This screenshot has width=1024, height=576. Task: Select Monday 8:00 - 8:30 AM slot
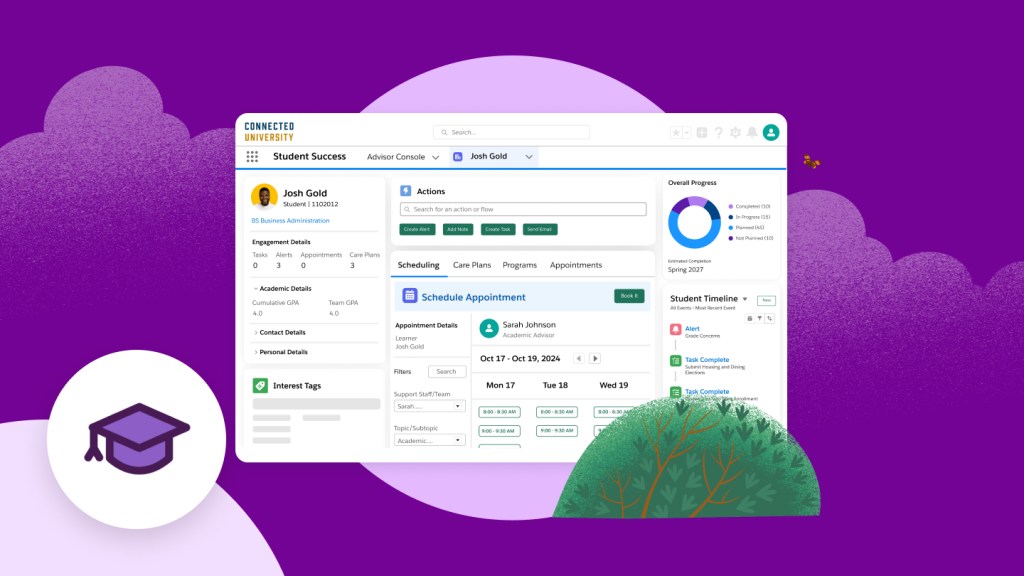coord(500,412)
